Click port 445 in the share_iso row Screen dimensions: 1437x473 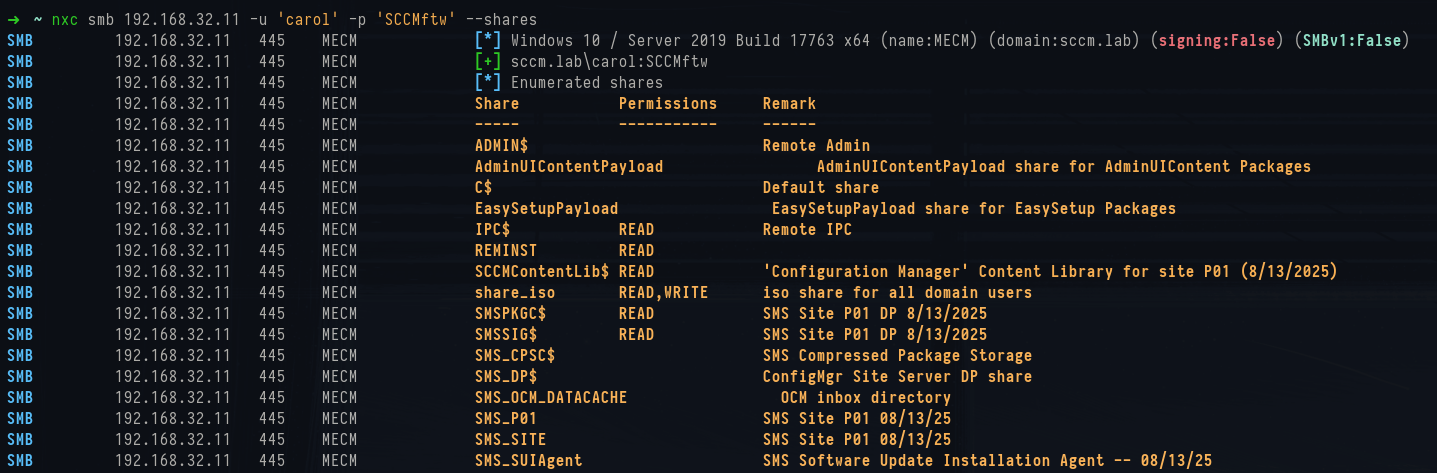click(272, 293)
